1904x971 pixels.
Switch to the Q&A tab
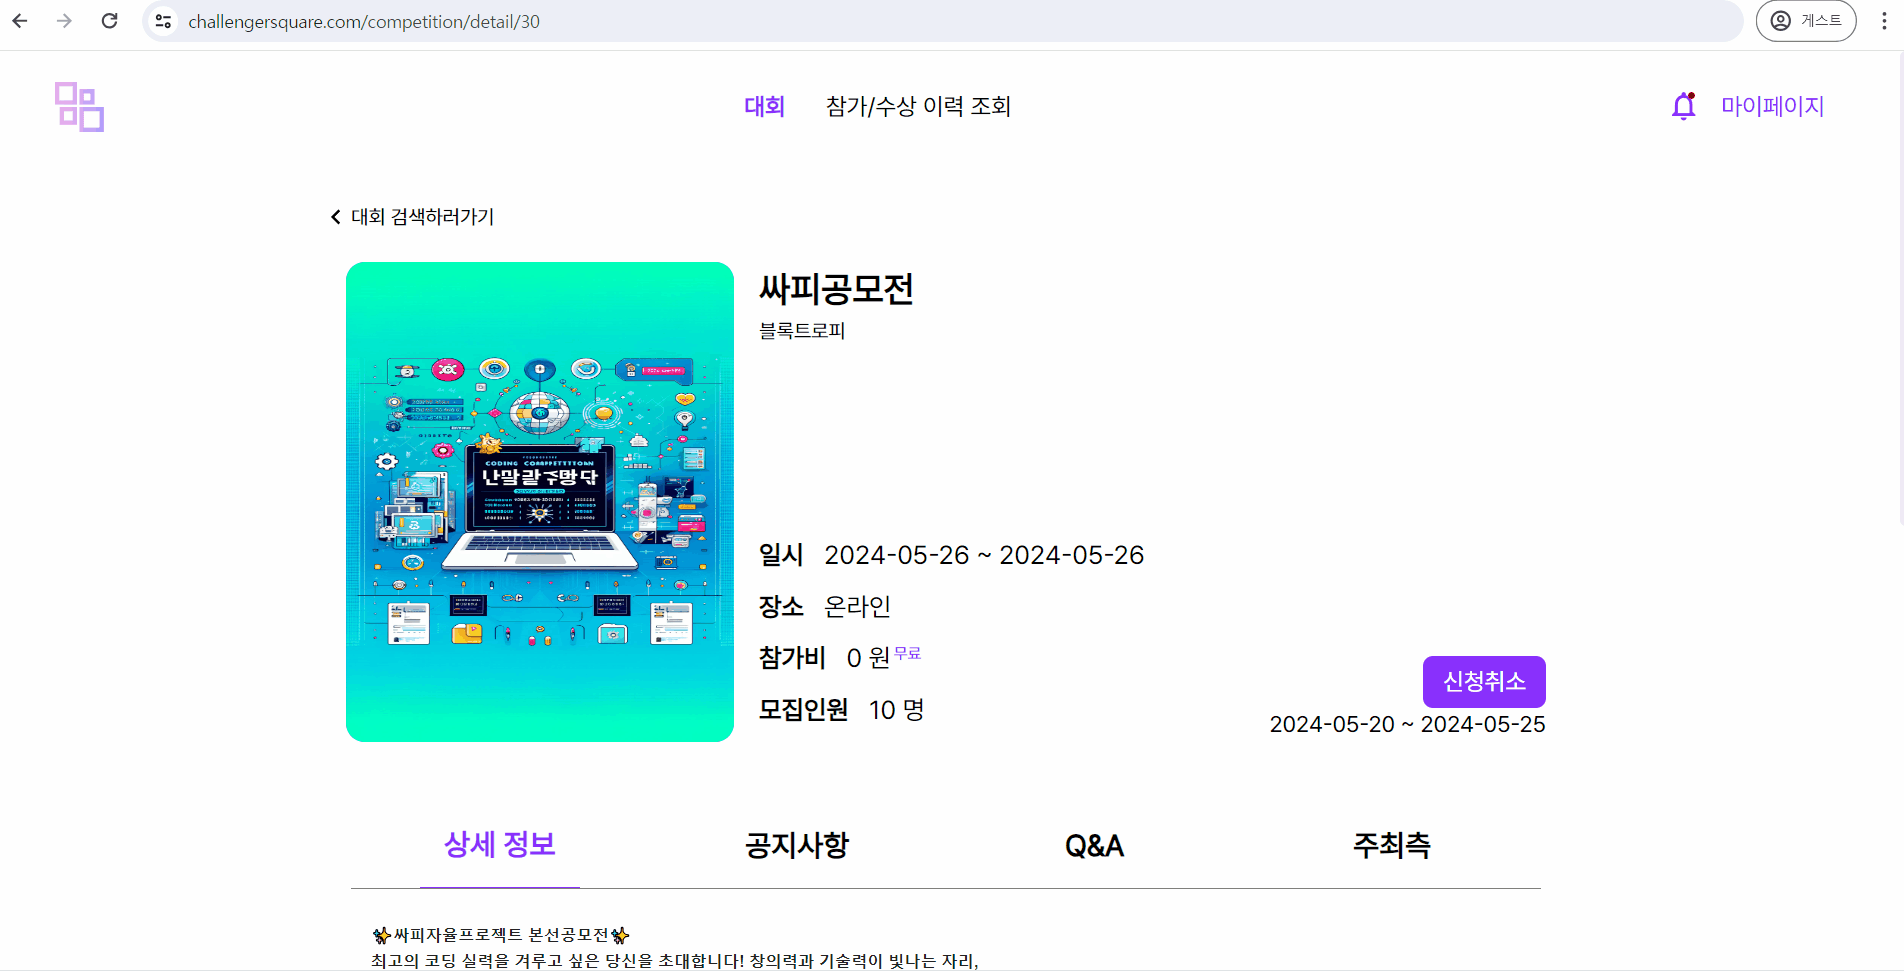pyautogui.click(x=1094, y=846)
